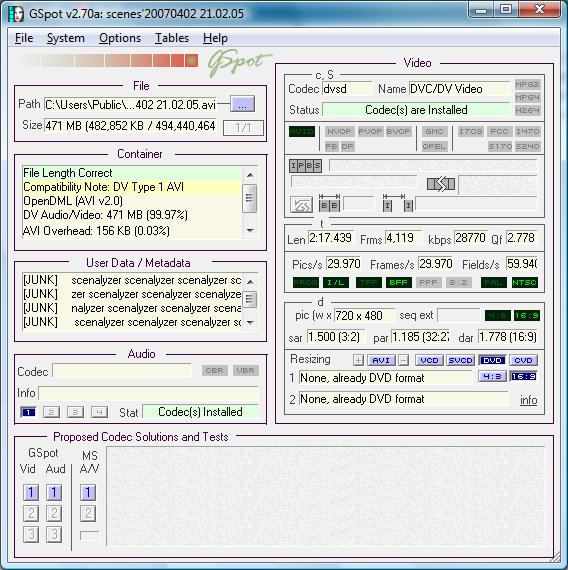Click the plus button beside AVI
The image size is (568, 570).
[358, 360]
